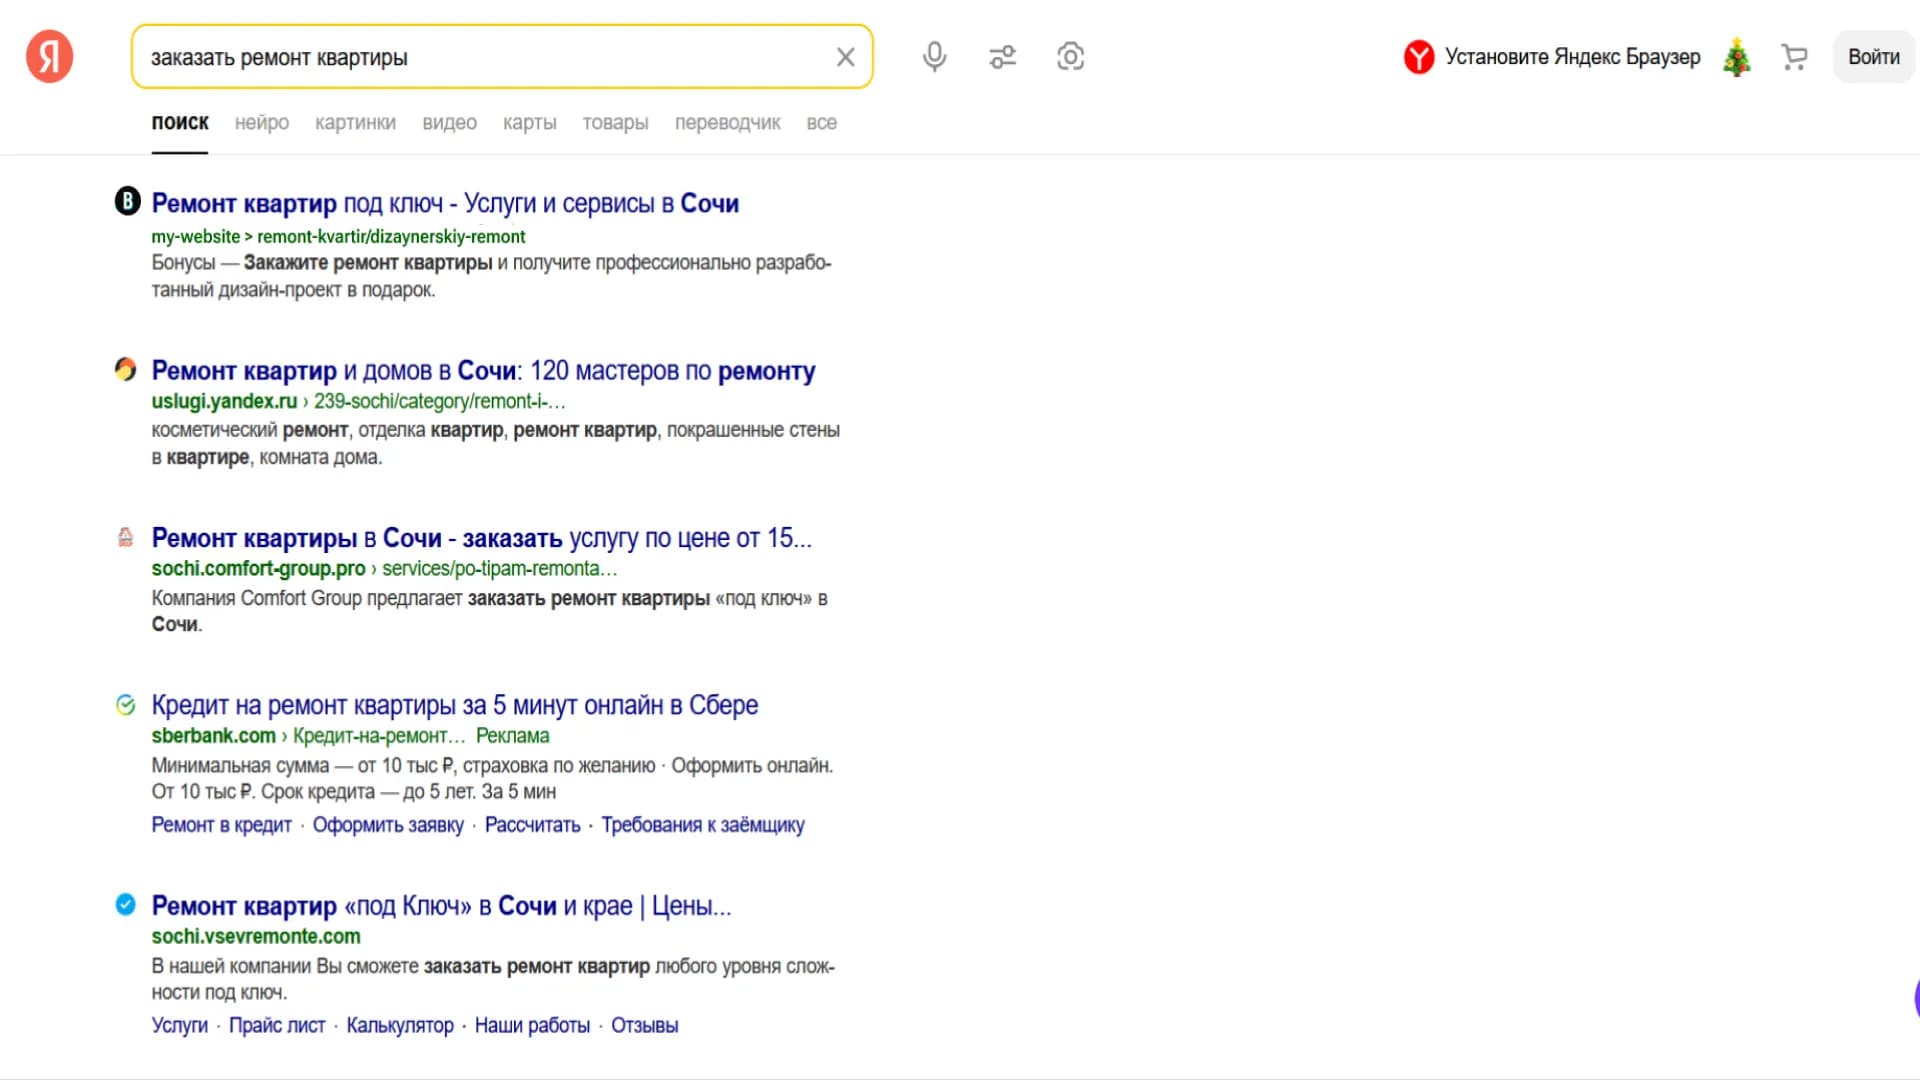Open the Услуги sitelink
The height and width of the screenshot is (1080, 1920).
point(179,1026)
